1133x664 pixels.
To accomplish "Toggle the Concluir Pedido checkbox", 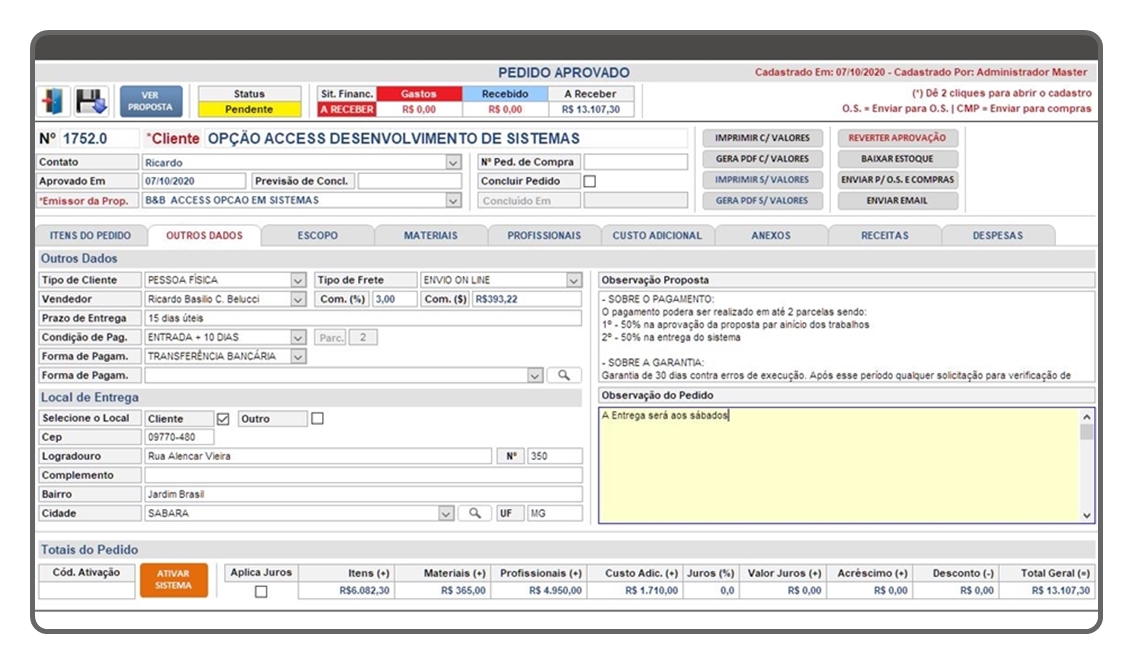I will coord(590,181).
